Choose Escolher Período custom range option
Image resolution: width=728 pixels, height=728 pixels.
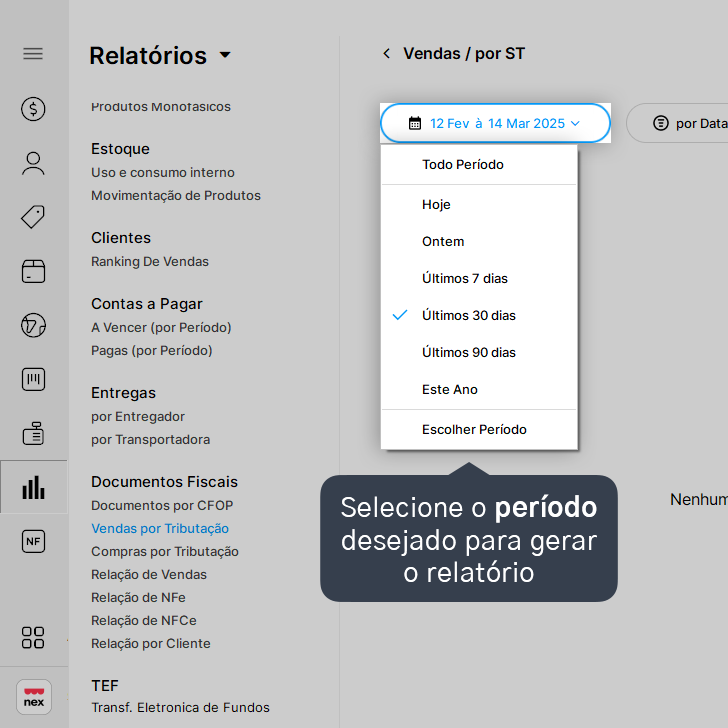[x=479, y=429]
